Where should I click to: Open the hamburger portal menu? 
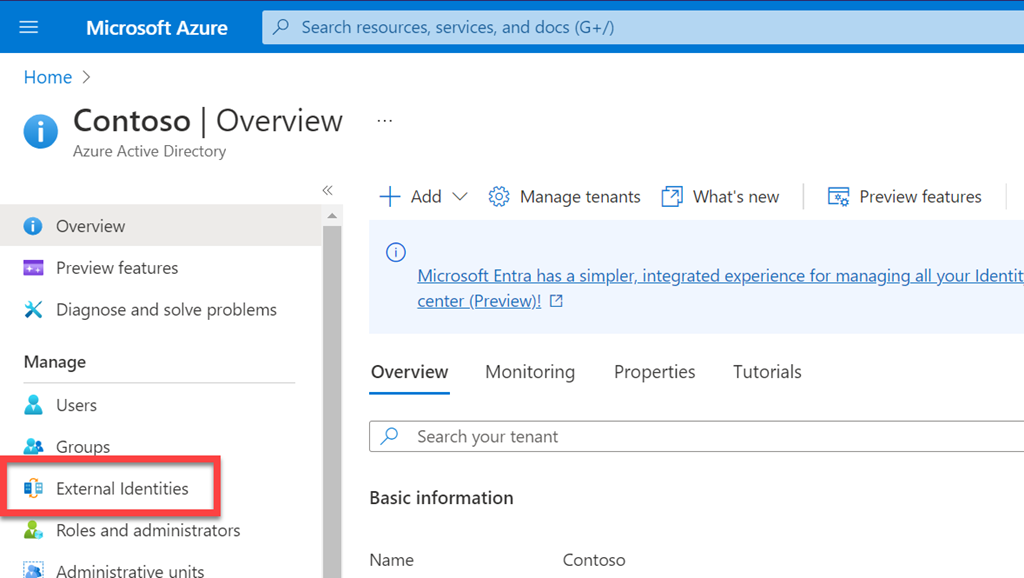[29, 27]
